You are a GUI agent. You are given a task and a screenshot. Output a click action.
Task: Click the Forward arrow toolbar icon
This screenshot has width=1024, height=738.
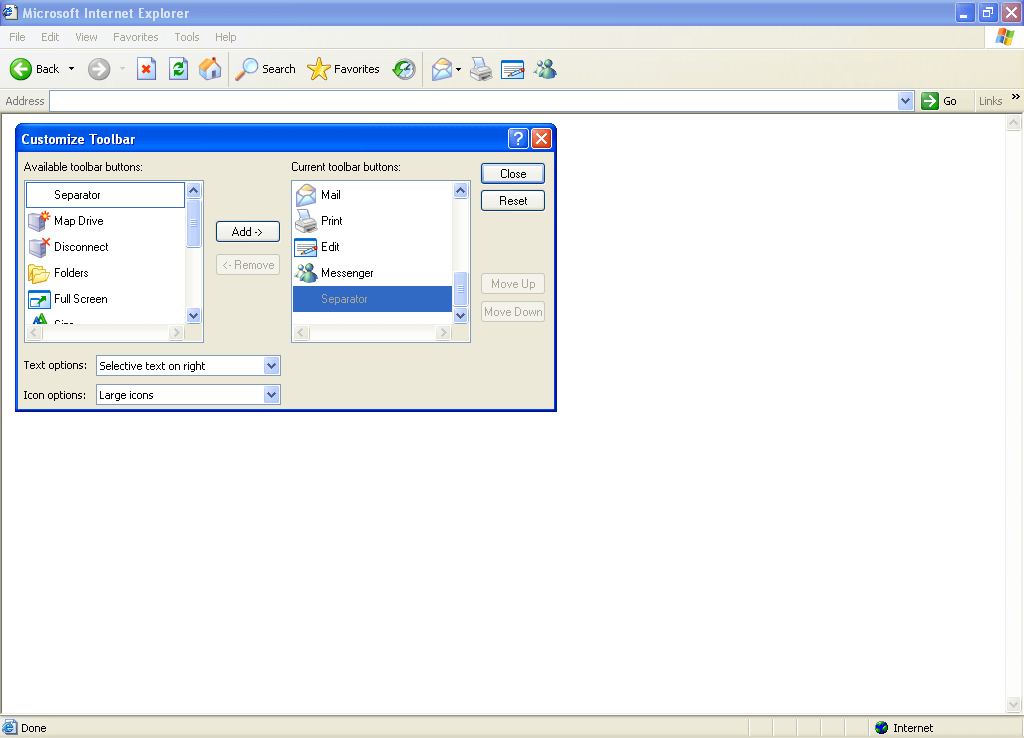[99, 69]
